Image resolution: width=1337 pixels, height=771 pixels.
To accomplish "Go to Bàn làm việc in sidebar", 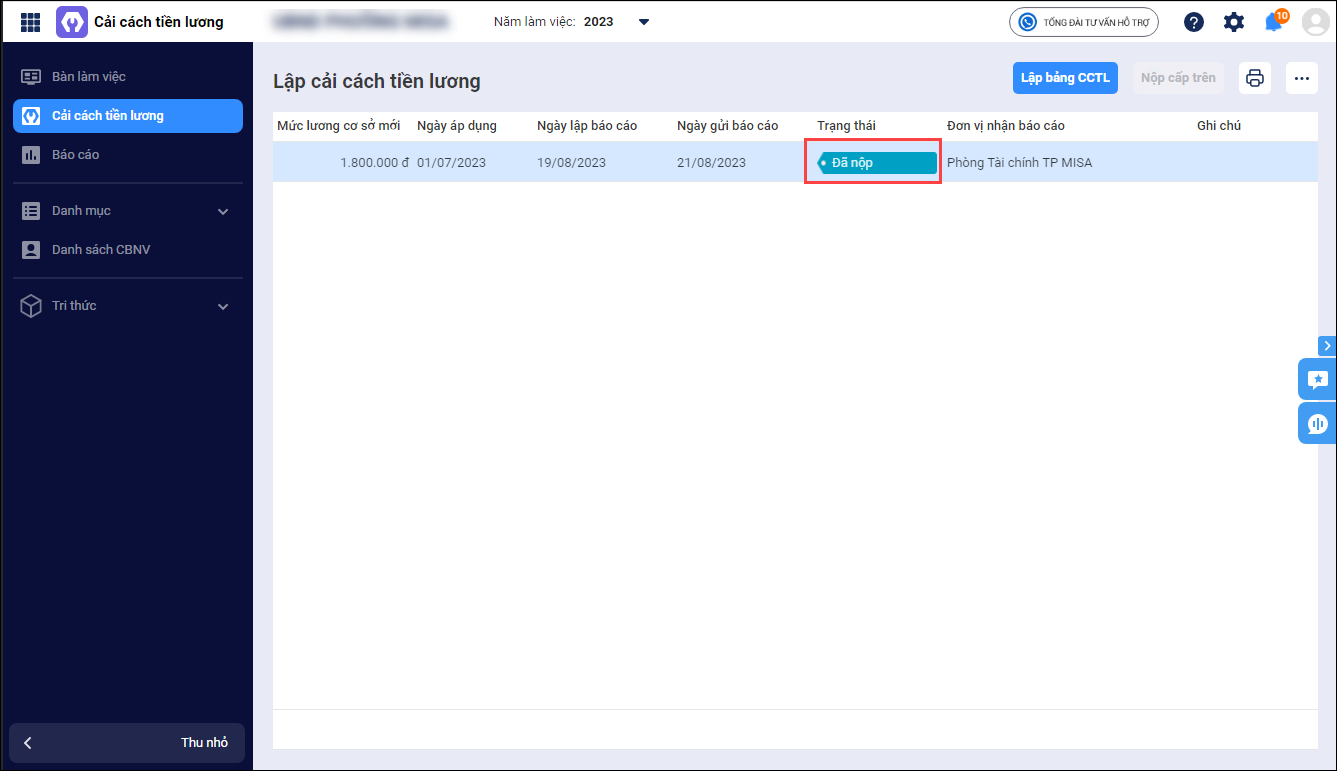I will coord(128,76).
